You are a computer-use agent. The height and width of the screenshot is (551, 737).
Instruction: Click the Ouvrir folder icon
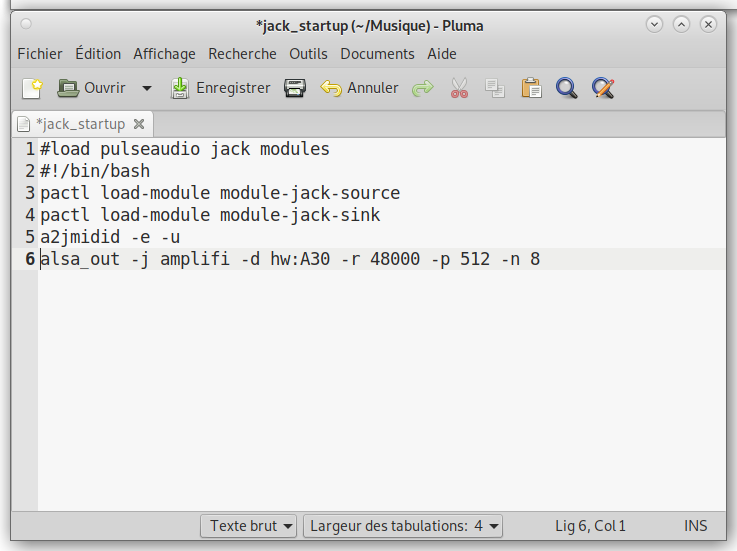click(68, 88)
